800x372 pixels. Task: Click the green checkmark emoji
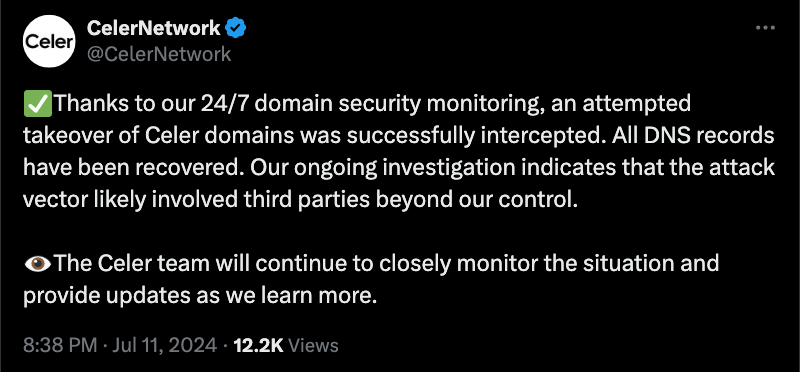coord(38,104)
